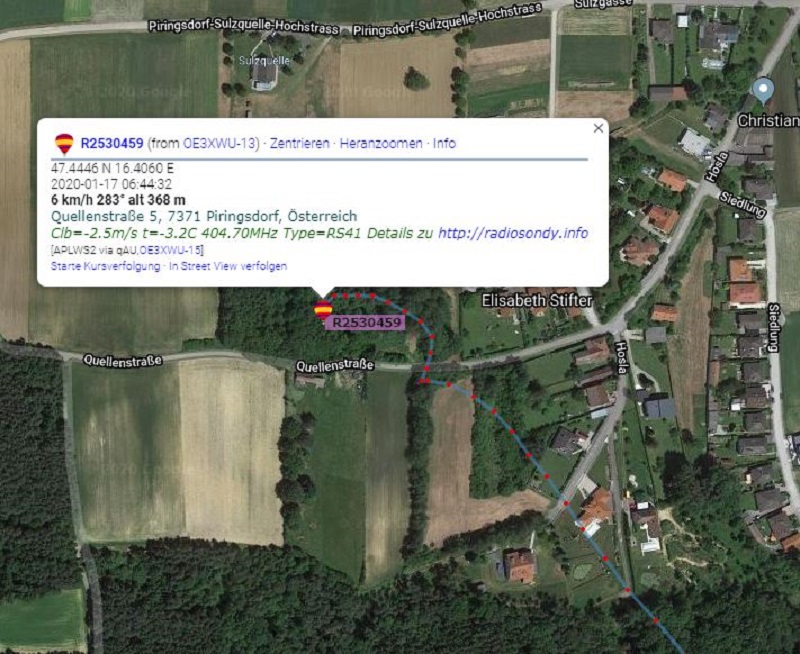Open the http://radiosondy.info link
800x654 pixels.
click(x=513, y=233)
